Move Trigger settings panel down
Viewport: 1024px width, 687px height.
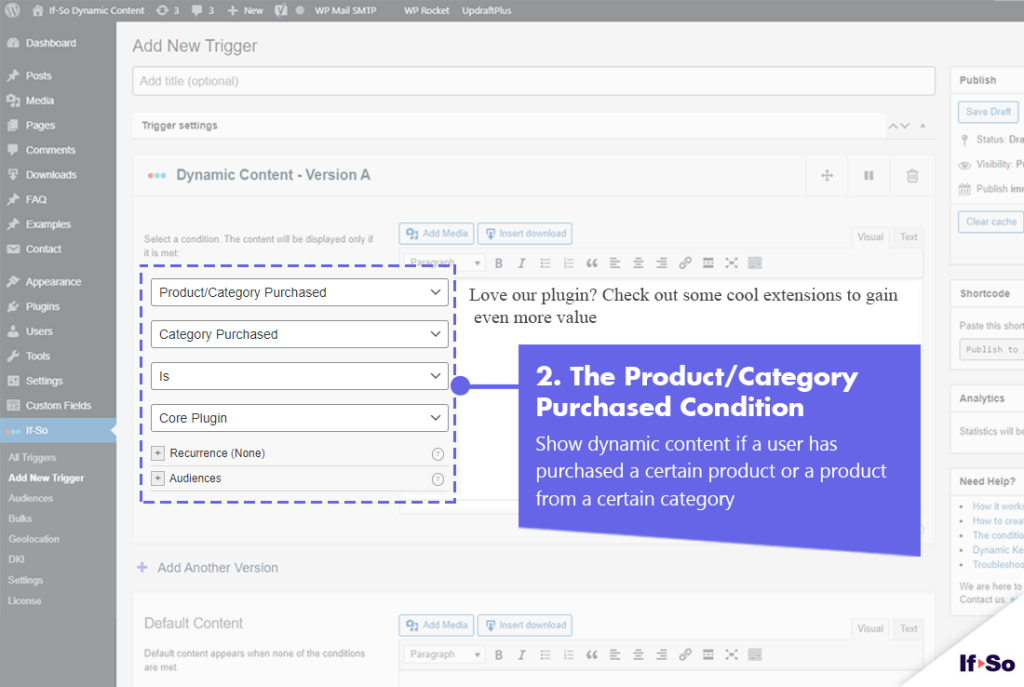point(904,125)
